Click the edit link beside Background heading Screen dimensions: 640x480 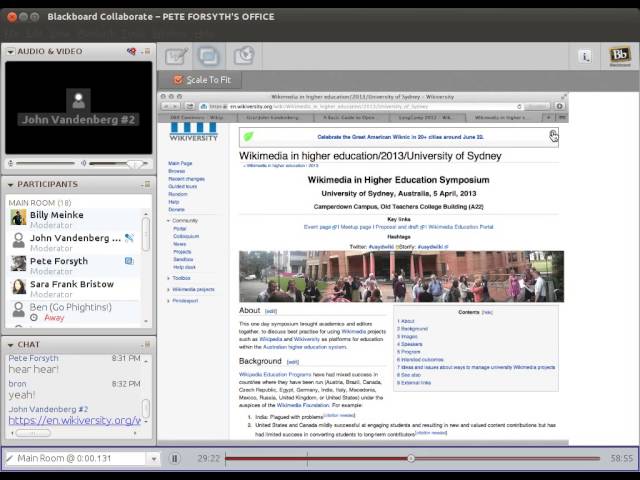point(293,362)
